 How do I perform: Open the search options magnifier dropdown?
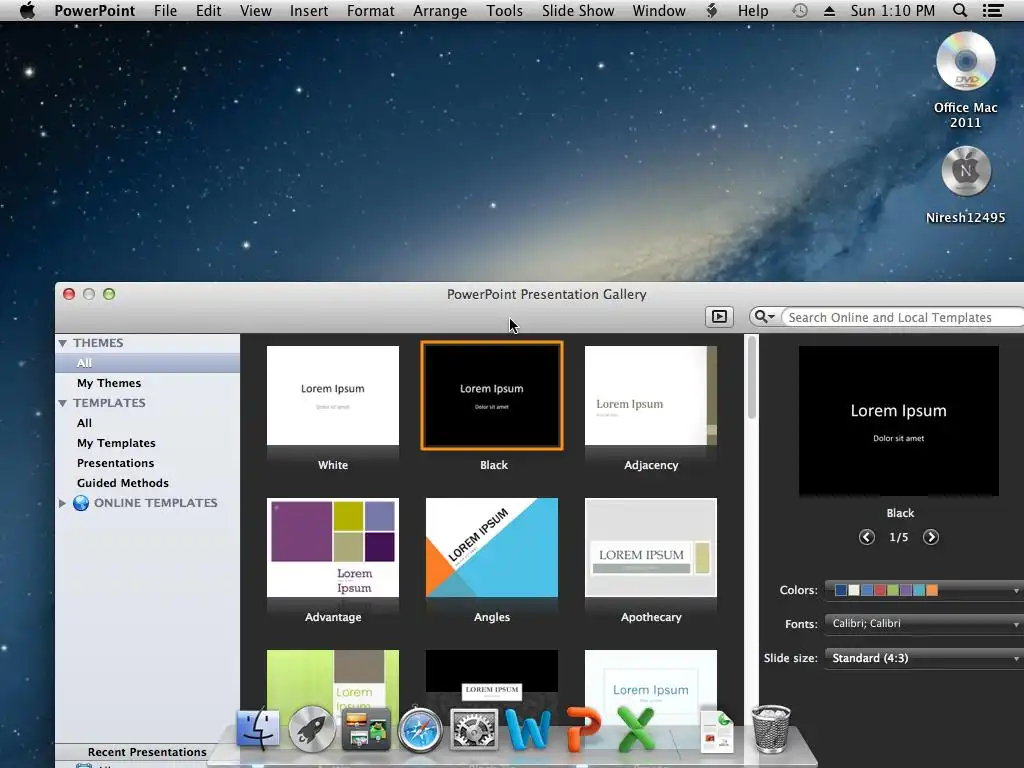click(764, 317)
